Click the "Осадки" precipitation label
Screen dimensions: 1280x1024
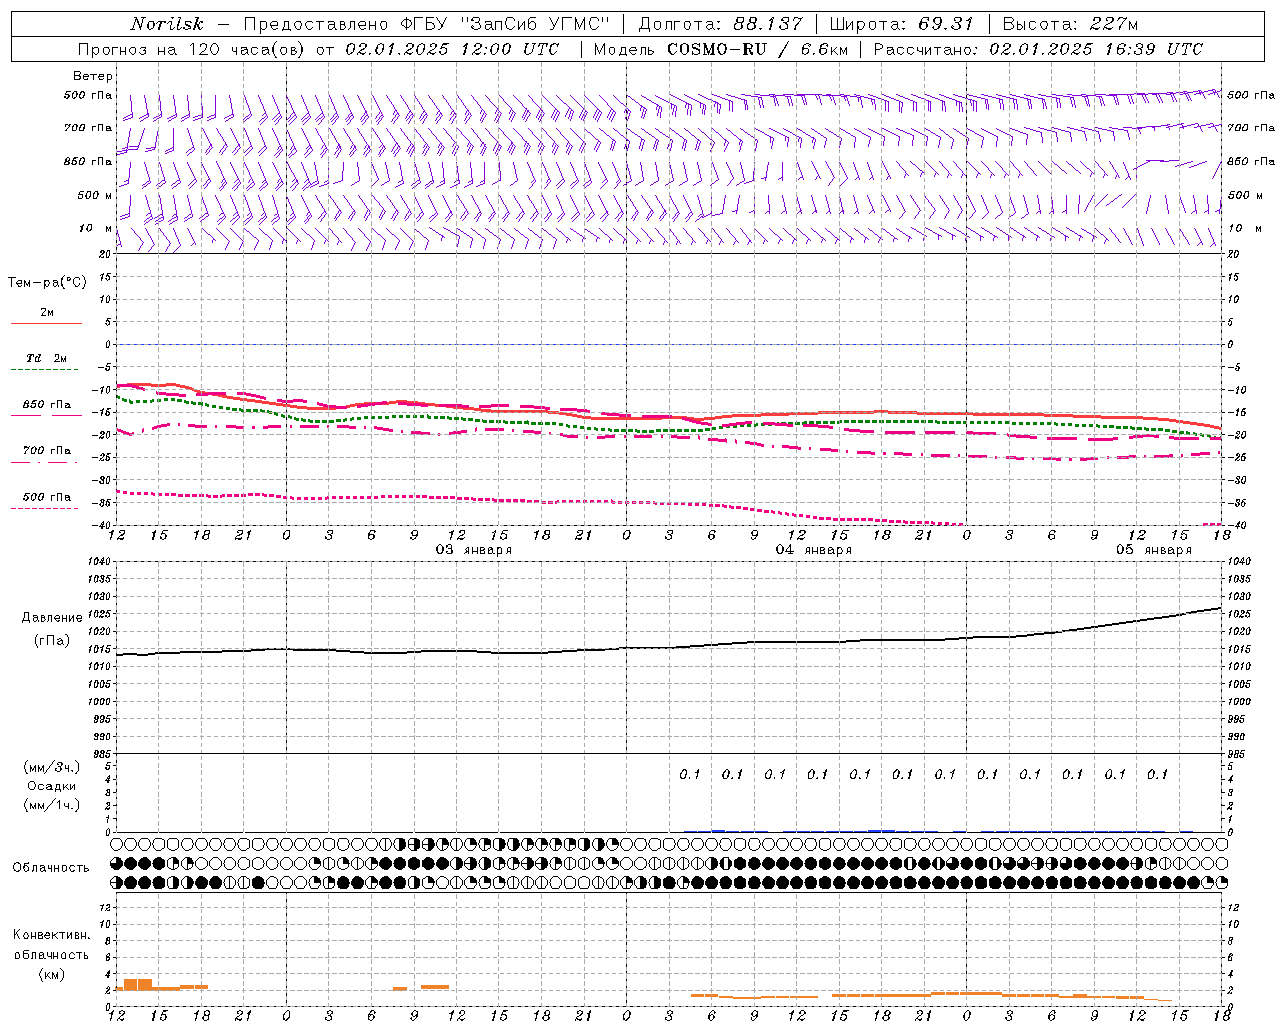pyautogui.click(x=52, y=786)
